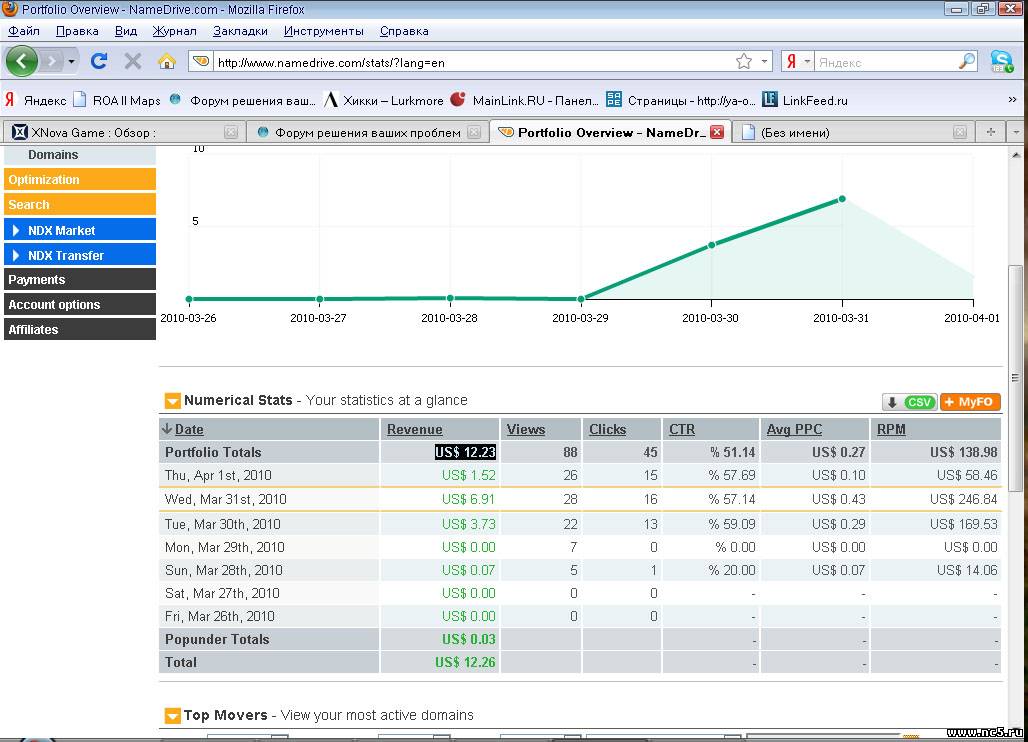Close the Portfolio Overview tab

(x=716, y=132)
